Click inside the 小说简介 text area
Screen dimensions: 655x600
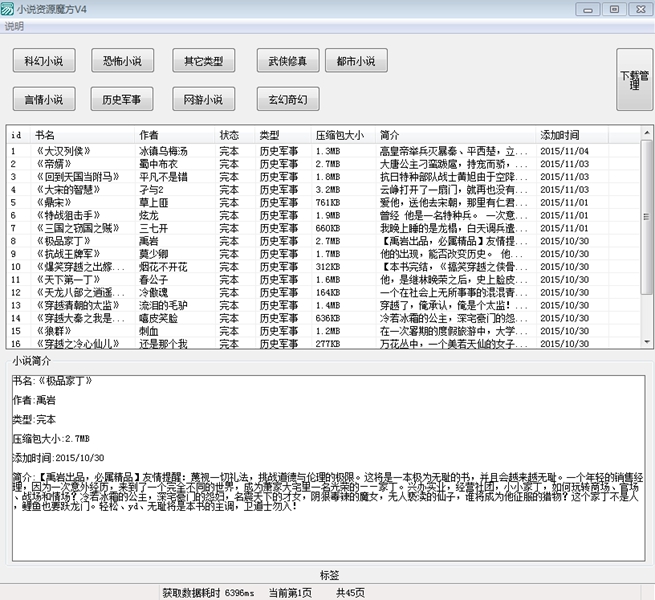click(x=329, y=468)
